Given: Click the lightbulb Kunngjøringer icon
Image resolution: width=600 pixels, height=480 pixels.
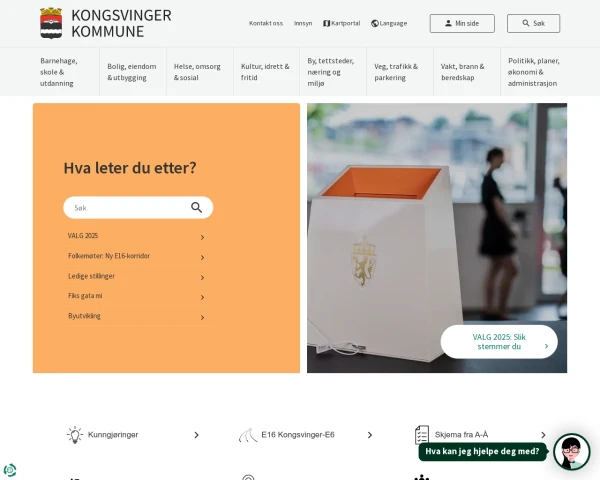Looking at the screenshot, I should coord(75,435).
